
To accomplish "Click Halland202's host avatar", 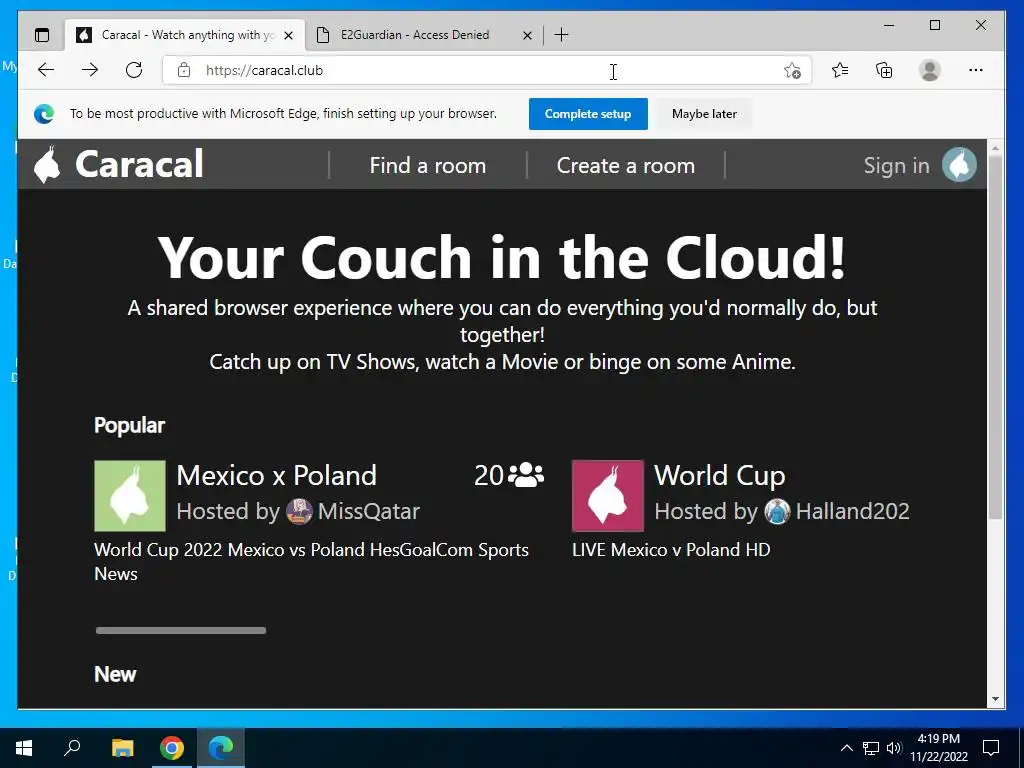I will [x=777, y=511].
